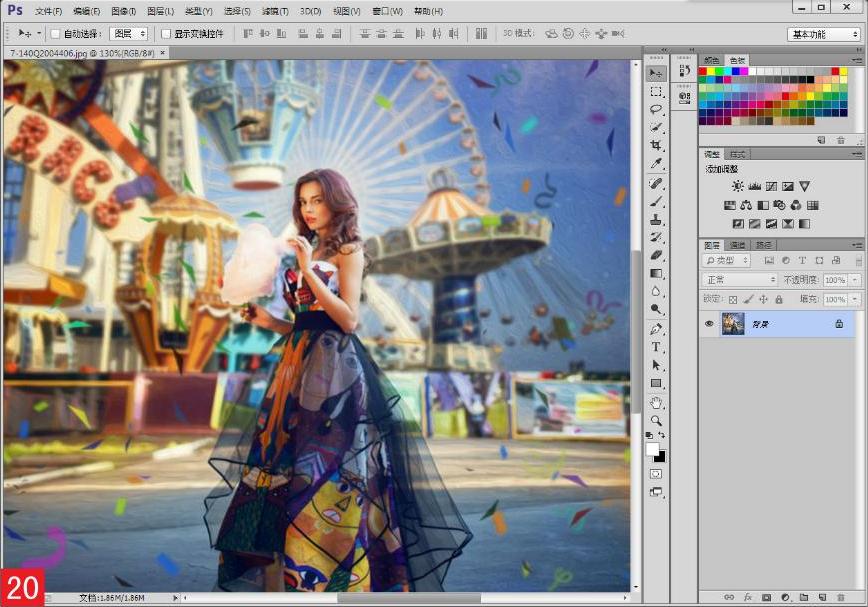Toggle lock position
The image size is (868, 607).
coord(763,299)
